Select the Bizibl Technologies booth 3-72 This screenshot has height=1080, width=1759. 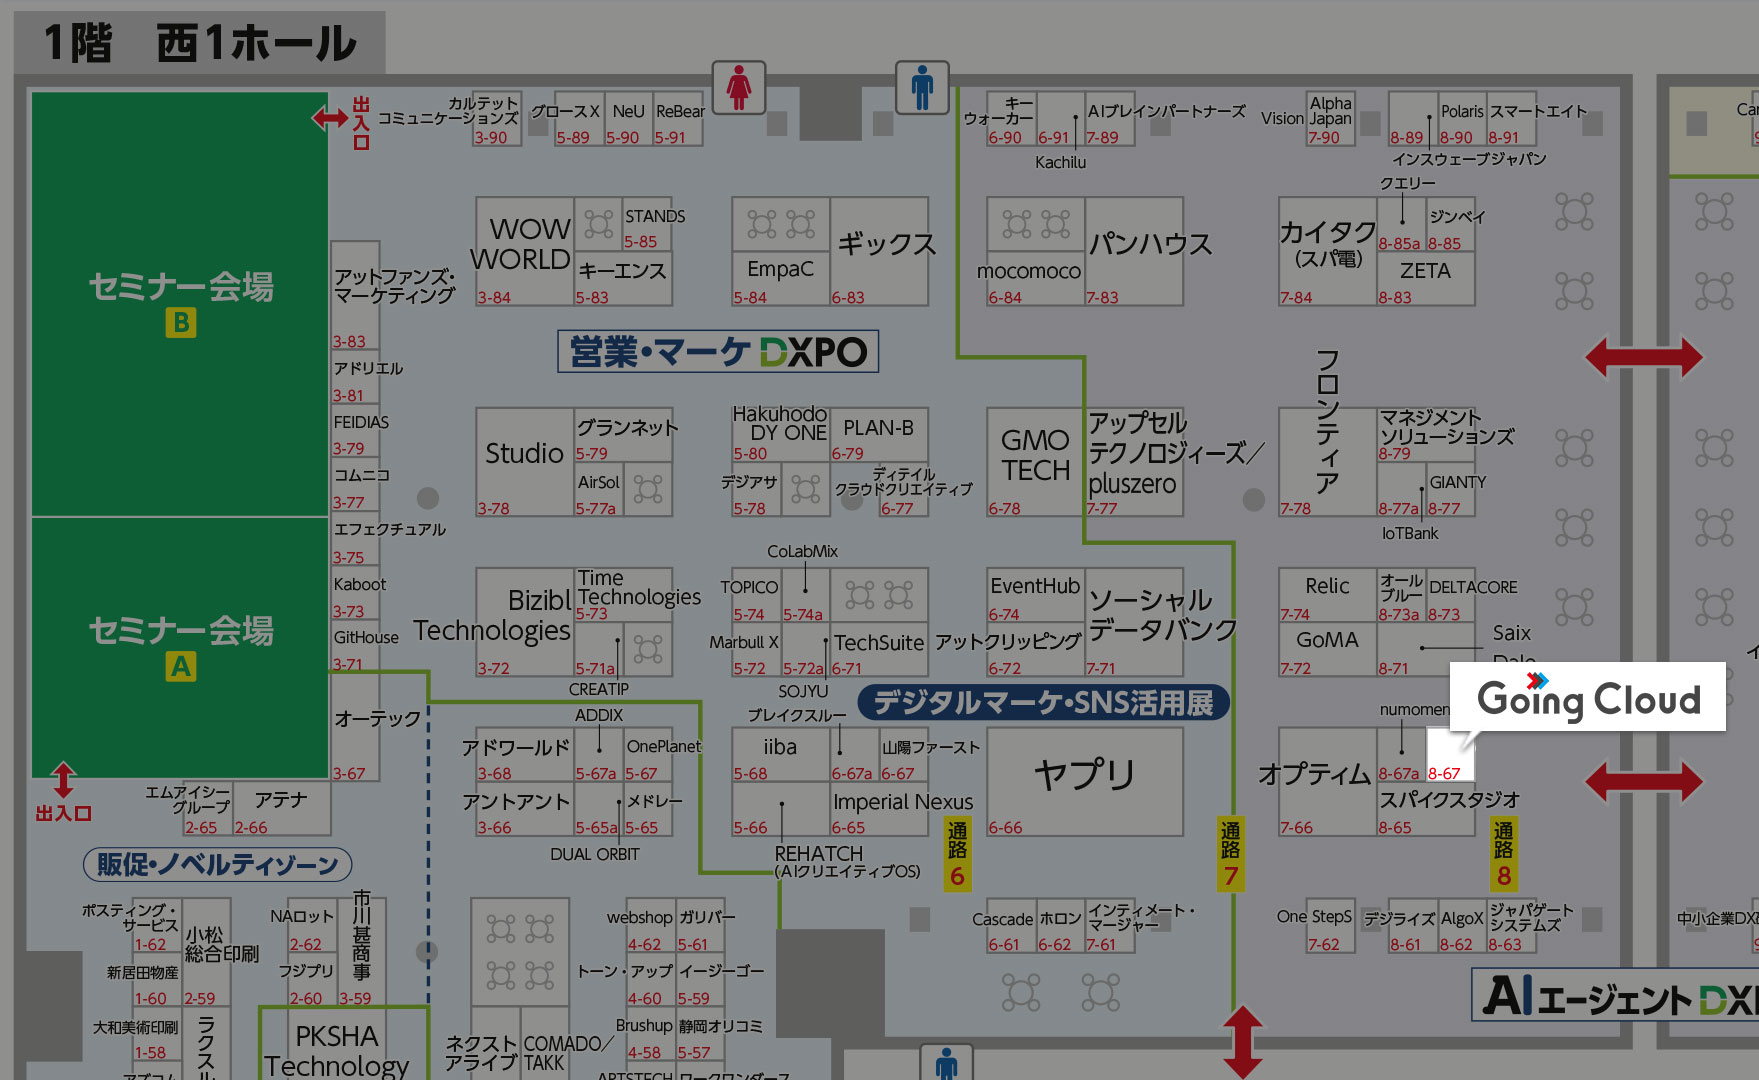525,622
